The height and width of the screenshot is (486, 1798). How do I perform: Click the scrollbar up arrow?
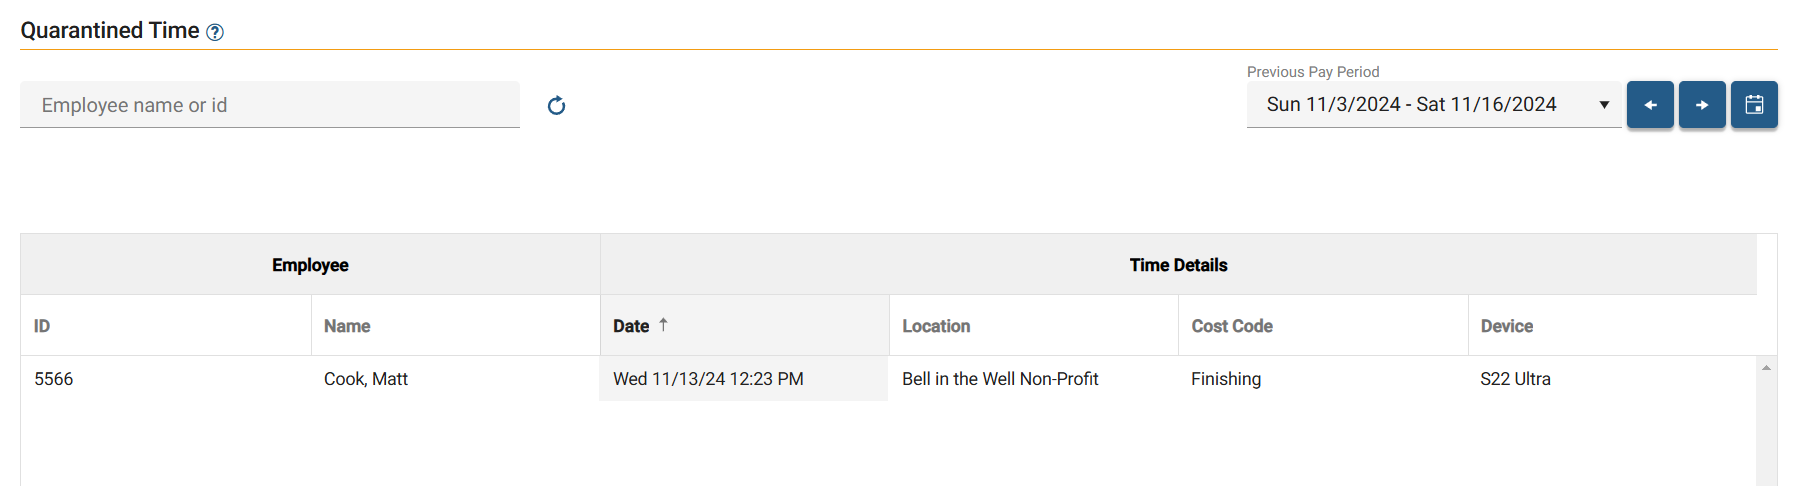coord(1766,368)
